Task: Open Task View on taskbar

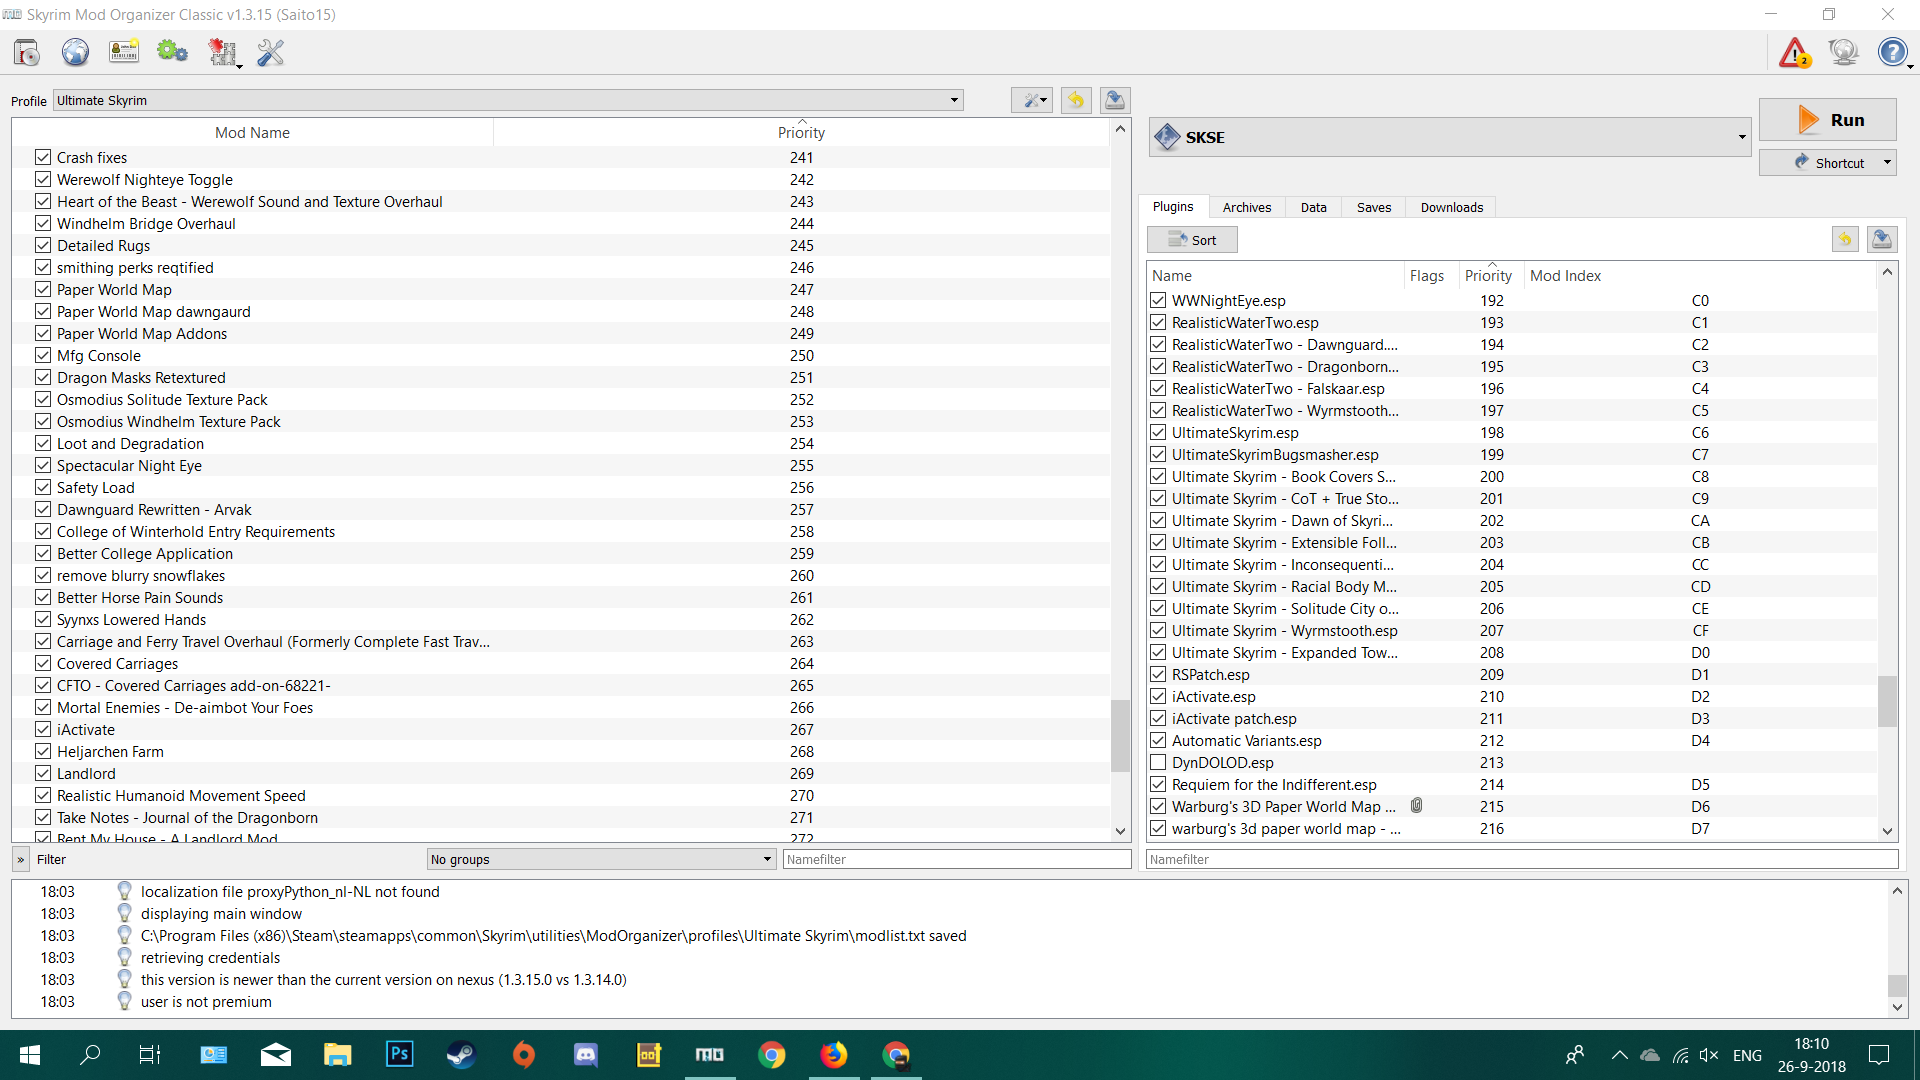Action: (x=150, y=1055)
